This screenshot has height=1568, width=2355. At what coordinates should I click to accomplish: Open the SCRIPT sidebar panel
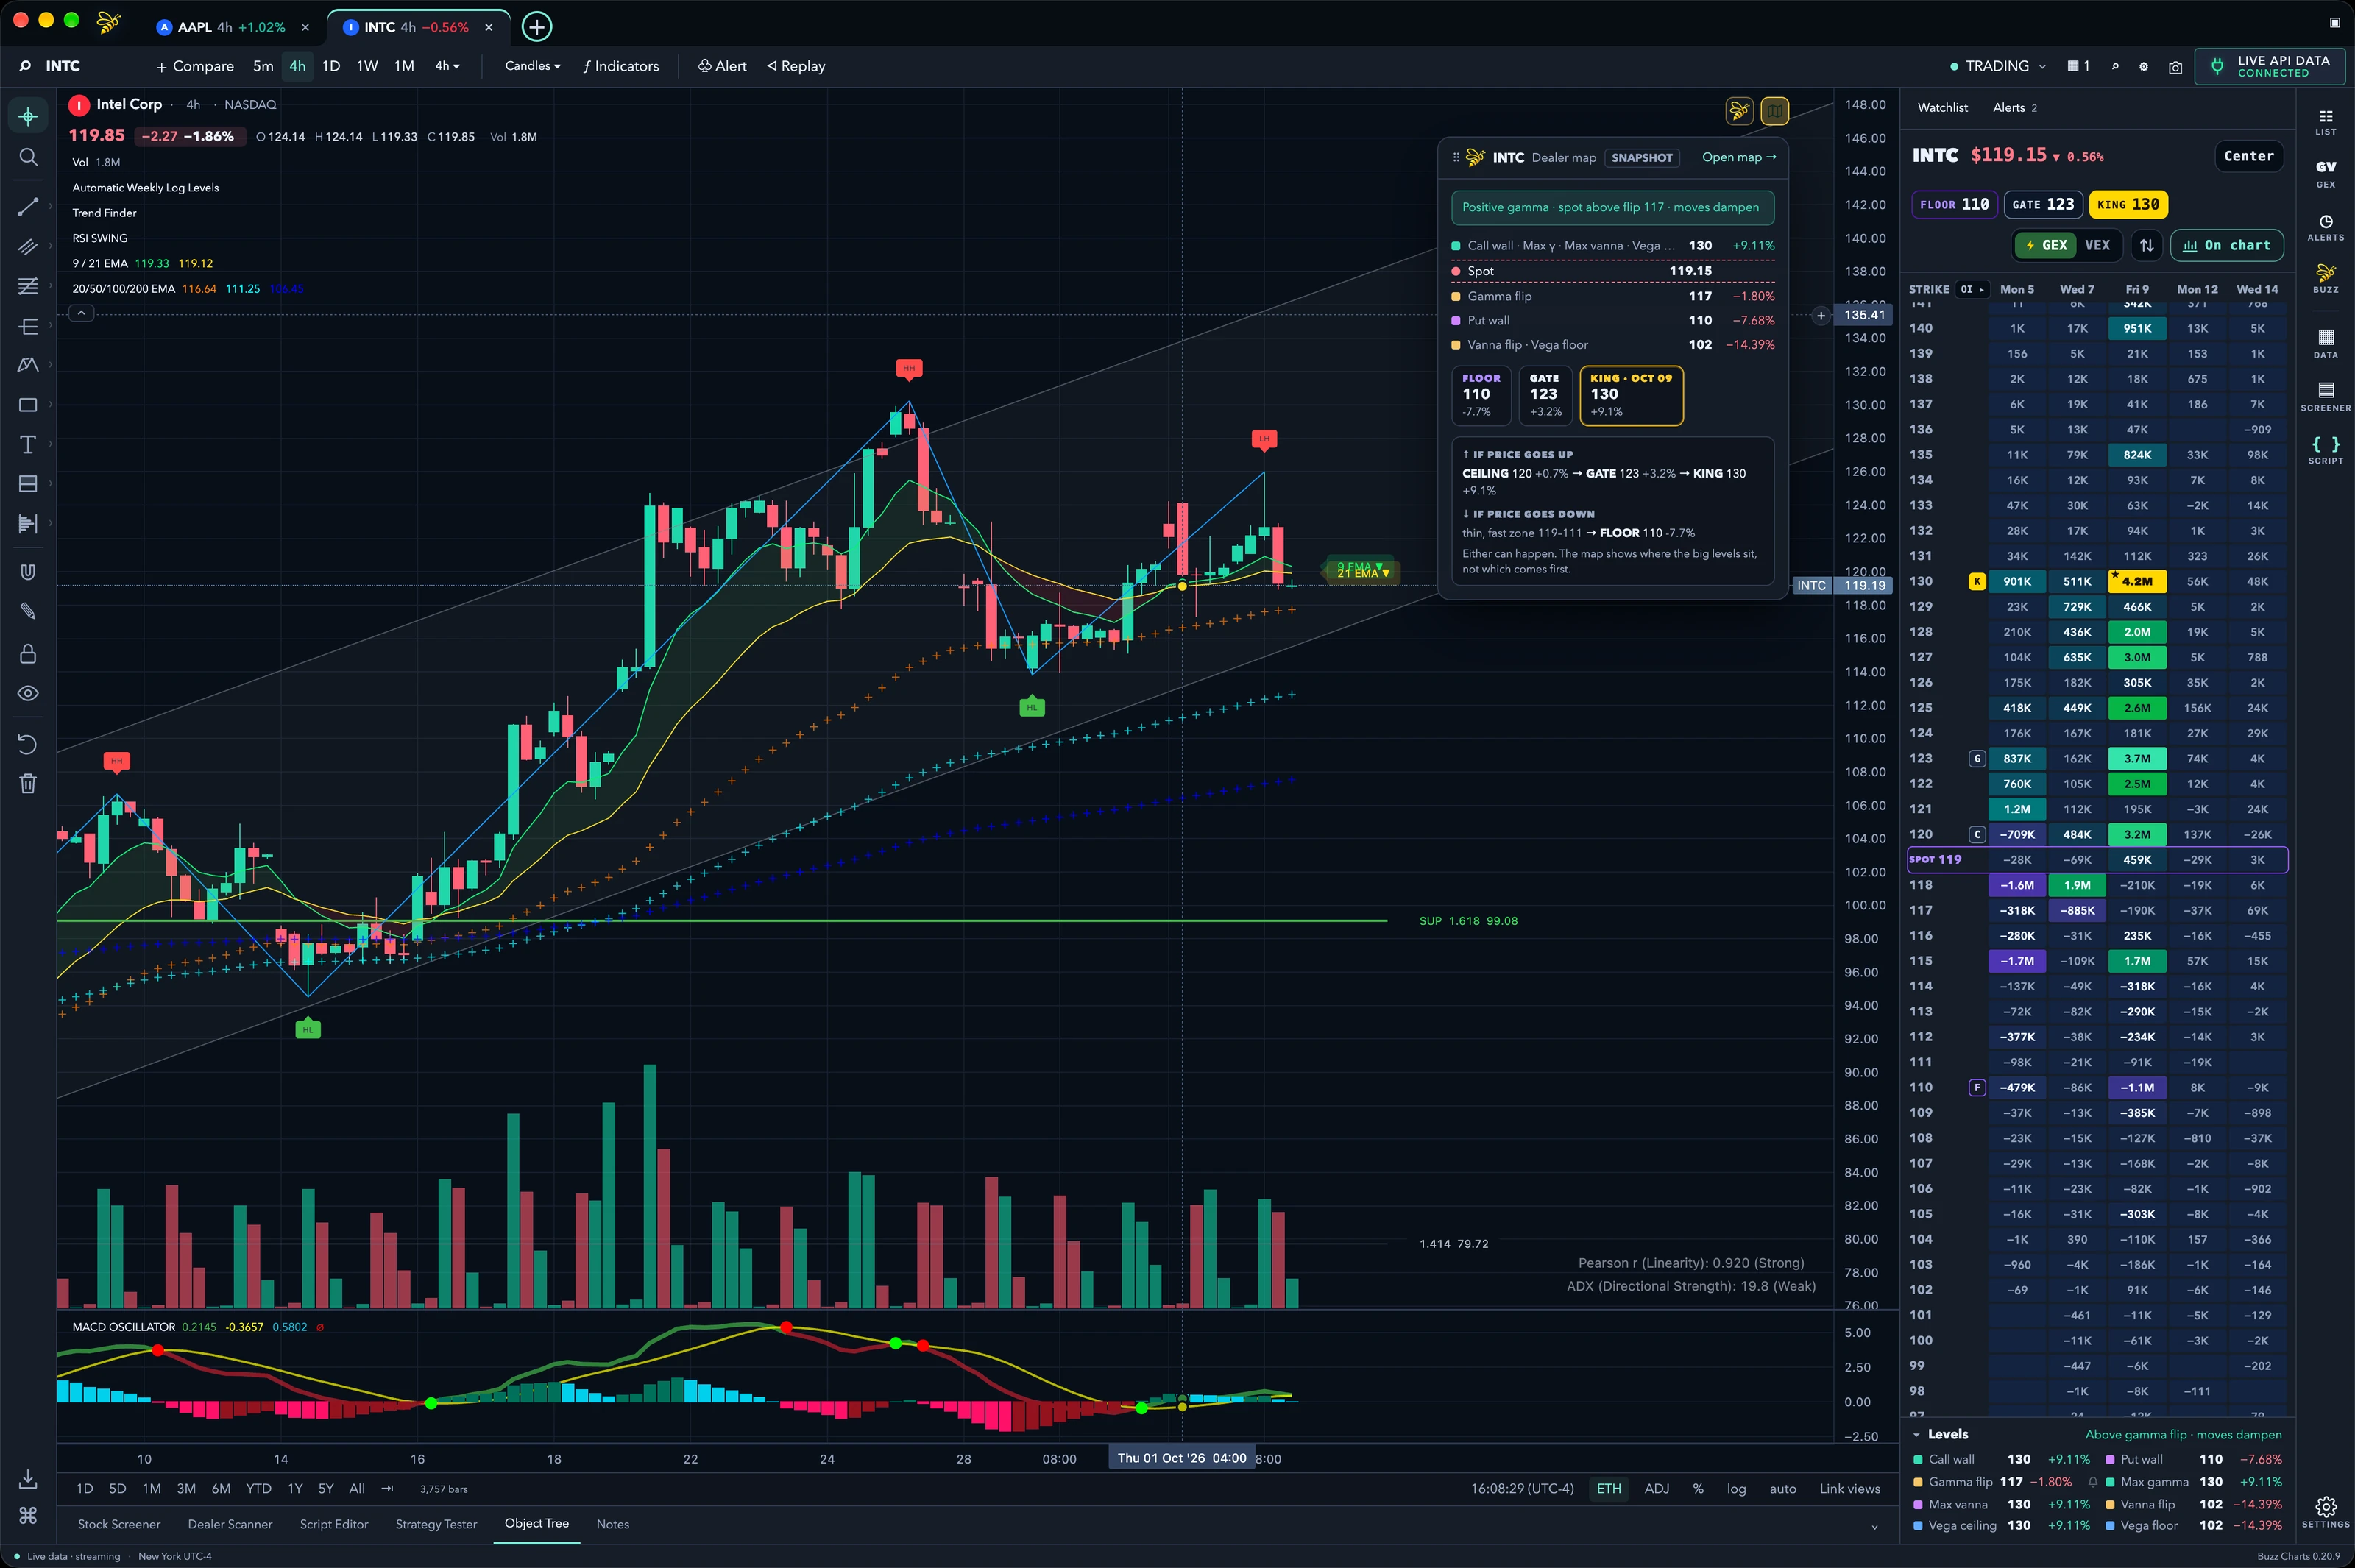click(x=2326, y=450)
